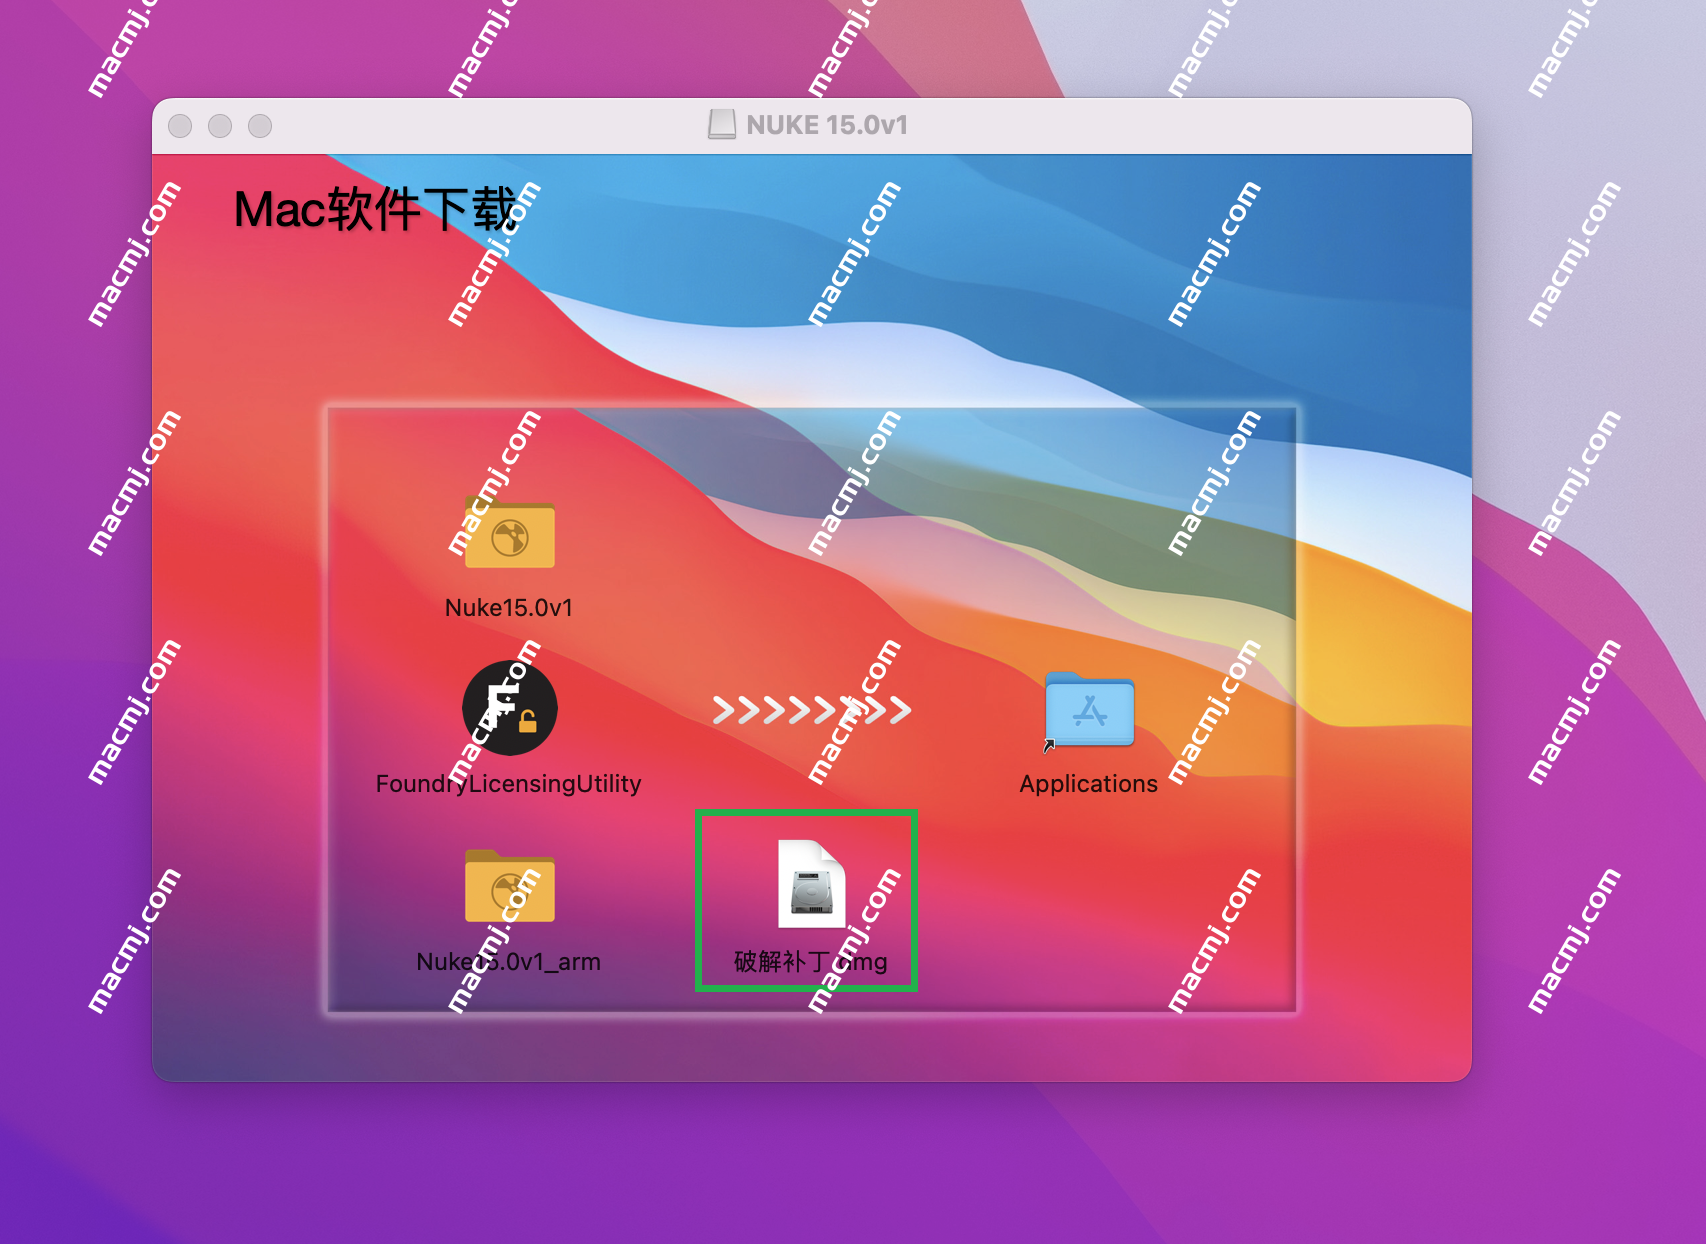This screenshot has height=1244, width=1706.
Task: Click the FoundryLicensingUtility name label
Action: point(509,784)
